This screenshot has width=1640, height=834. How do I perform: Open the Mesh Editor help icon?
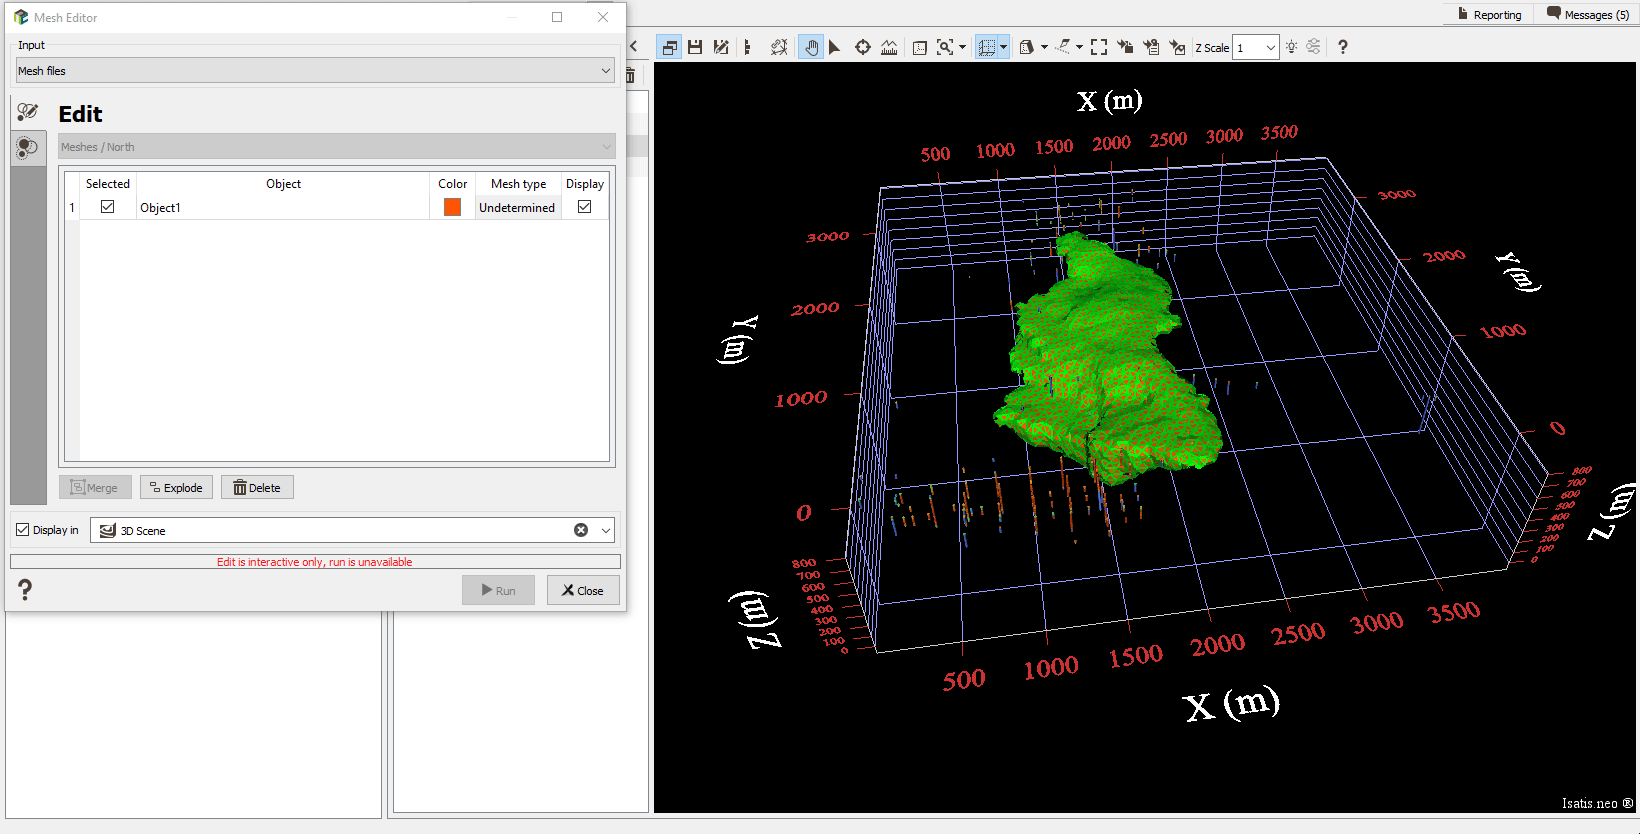tap(25, 590)
